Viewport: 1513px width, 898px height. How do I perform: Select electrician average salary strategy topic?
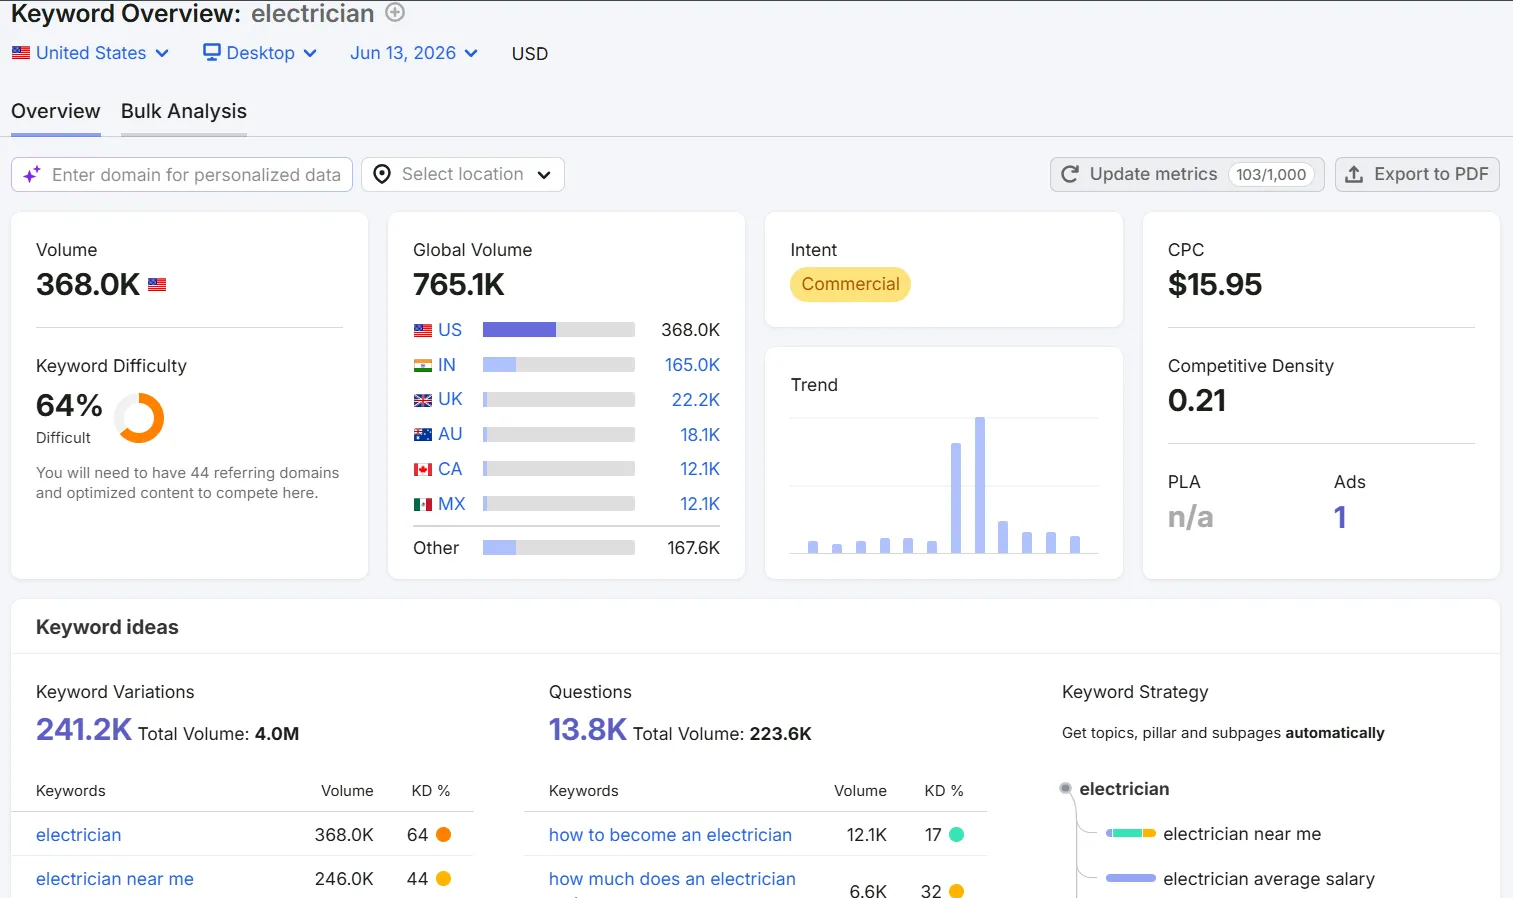point(1269,879)
